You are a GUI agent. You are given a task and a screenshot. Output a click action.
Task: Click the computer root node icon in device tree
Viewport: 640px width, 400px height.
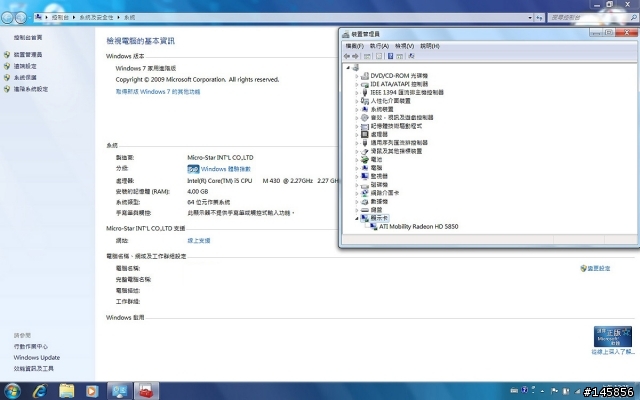[356, 67]
